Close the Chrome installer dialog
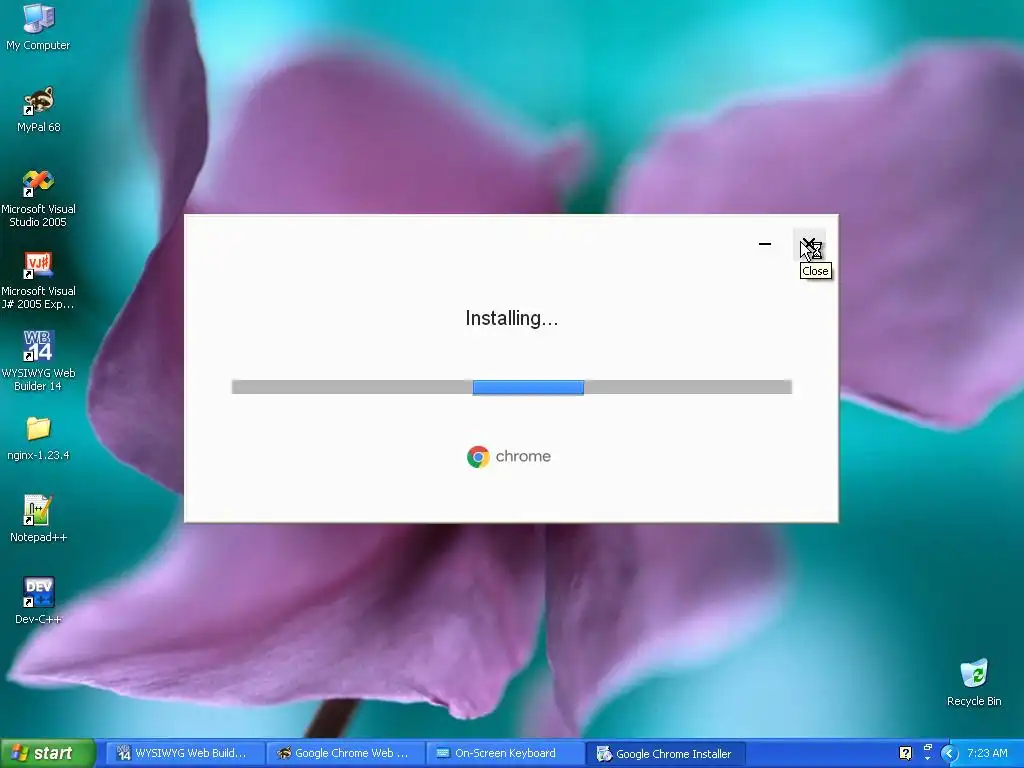The image size is (1024, 768). pyautogui.click(x=810, y=244)
